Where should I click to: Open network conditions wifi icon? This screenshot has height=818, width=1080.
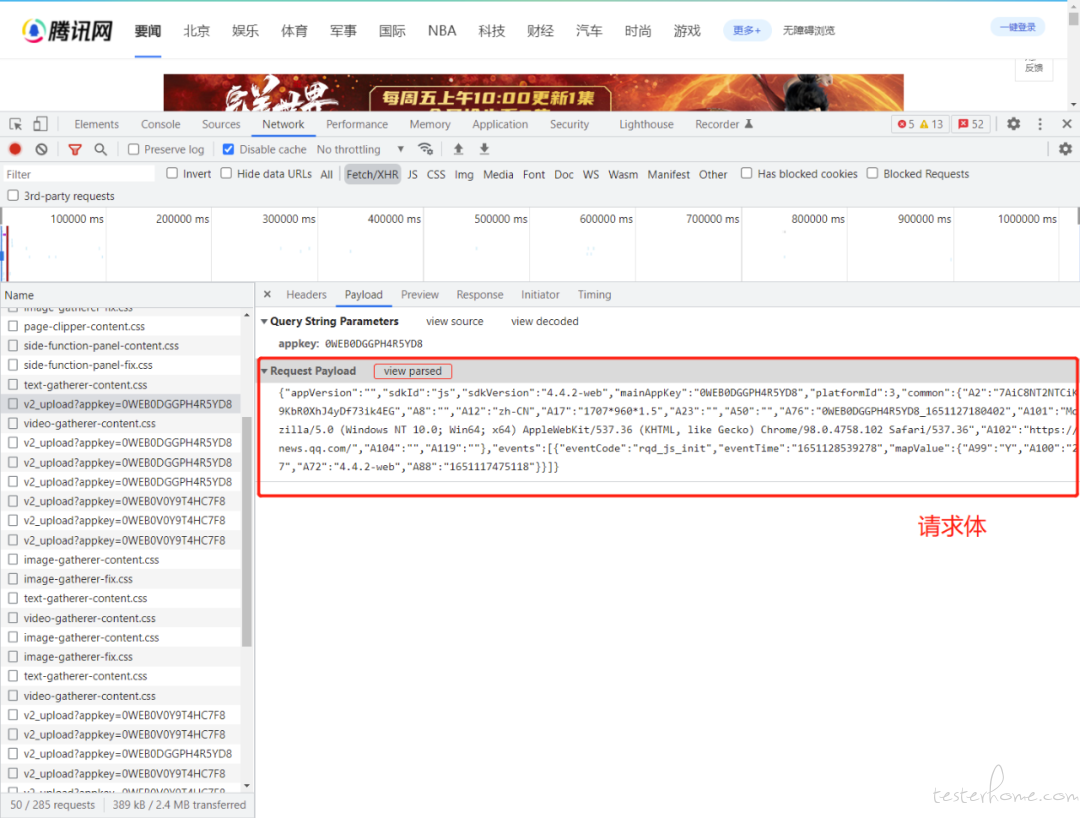click(x=426, y=149)
